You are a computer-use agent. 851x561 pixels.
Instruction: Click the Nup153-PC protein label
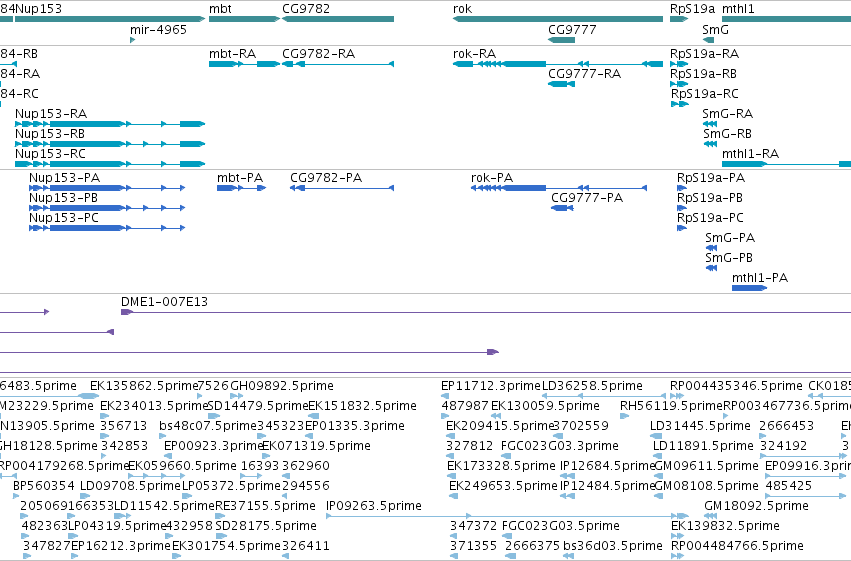(x=64, y=218)
